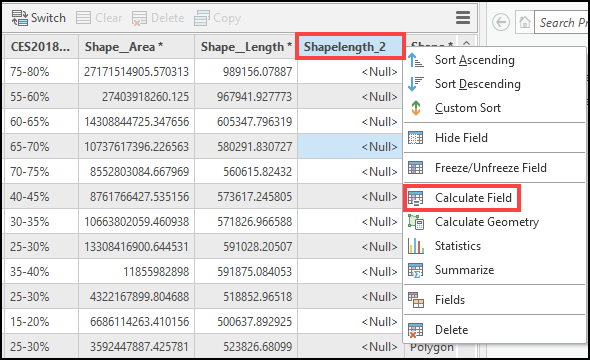Click the Summarize icon
The height and width of the screenshot is (360, 590).
(x=416, y=270)
